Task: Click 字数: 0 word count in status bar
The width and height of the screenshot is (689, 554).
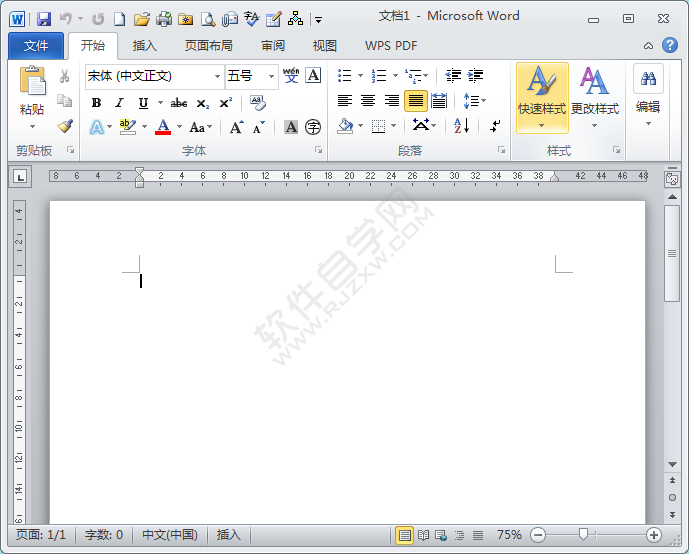Action: pyautogui.click(x=104, y=535)
